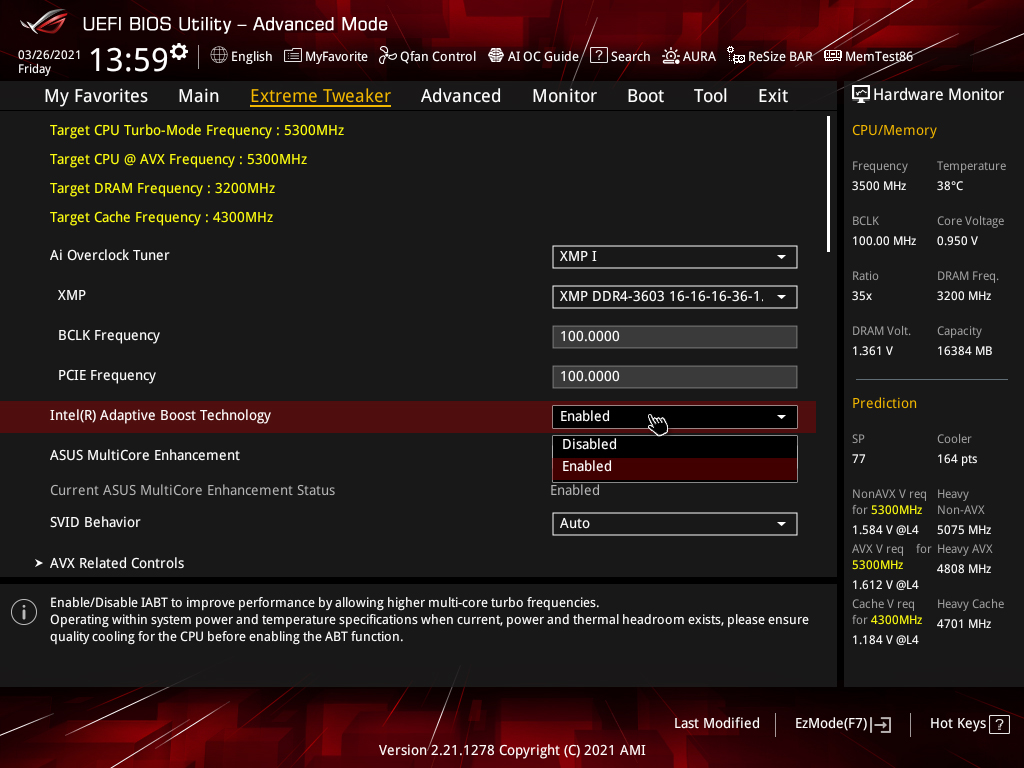Click the 1.361 V DRAM voltage value

point(872,351)
